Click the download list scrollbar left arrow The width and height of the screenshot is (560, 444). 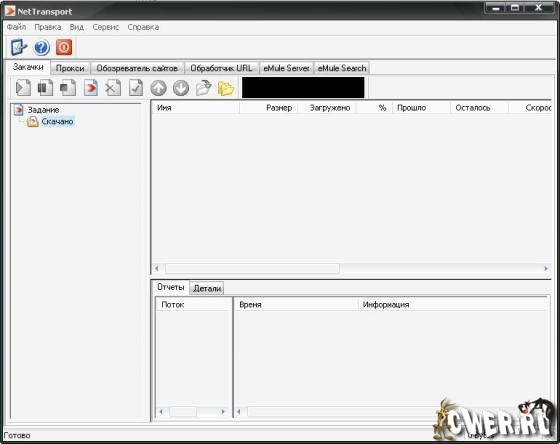pos(157,268)
